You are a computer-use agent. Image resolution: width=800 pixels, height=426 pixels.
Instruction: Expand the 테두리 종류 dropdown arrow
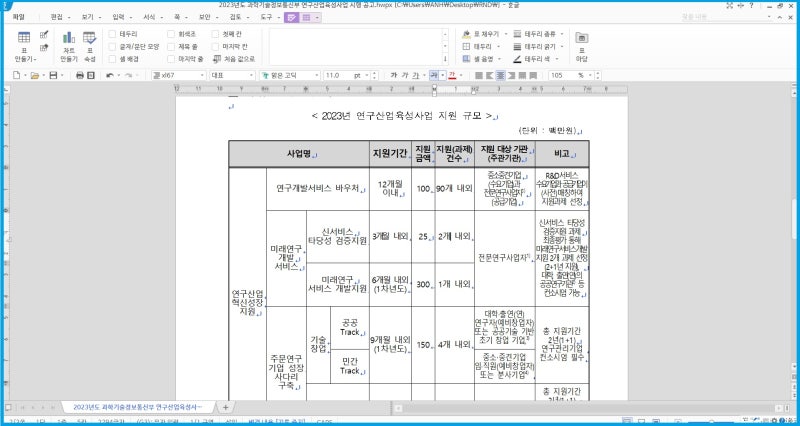562,34
